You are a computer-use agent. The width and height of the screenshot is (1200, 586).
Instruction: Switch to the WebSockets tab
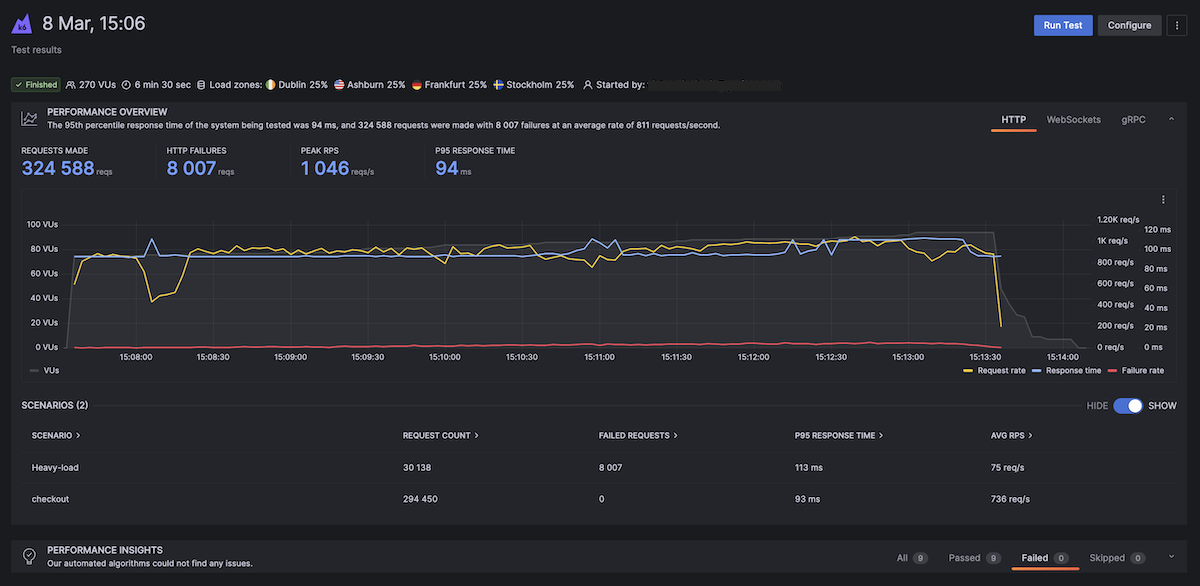1073,119
